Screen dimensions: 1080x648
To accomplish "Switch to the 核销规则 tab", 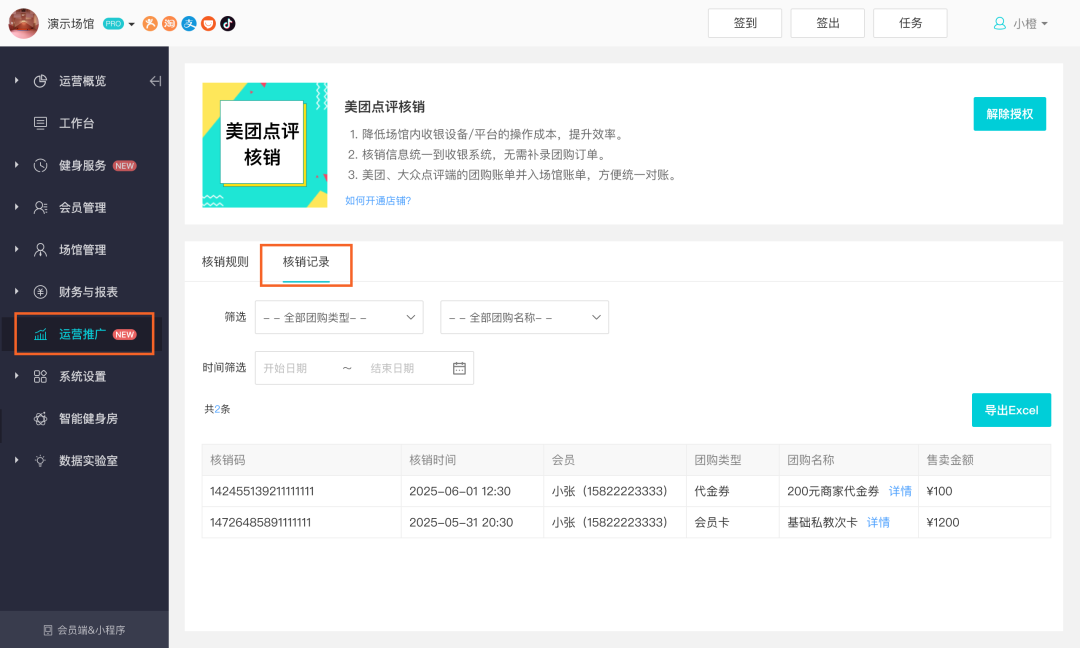I will (x=225, y=262).
